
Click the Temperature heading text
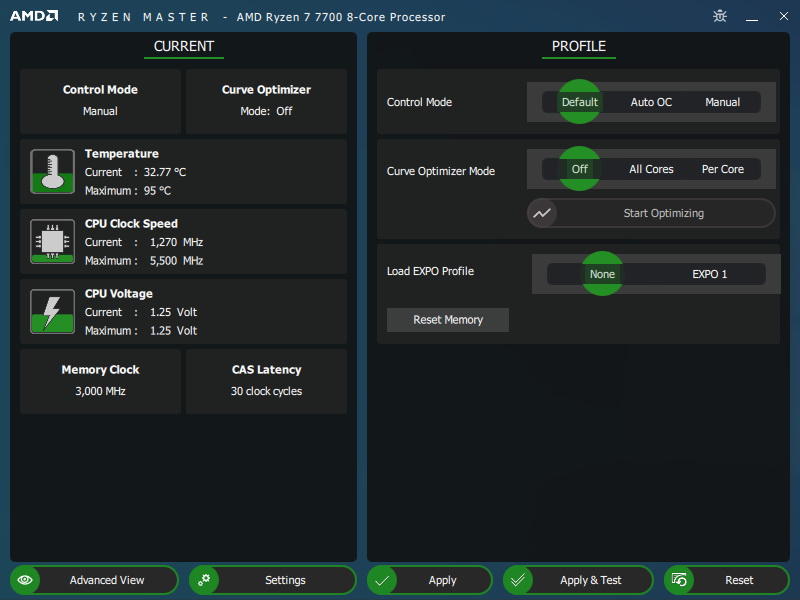coord(121,154)
